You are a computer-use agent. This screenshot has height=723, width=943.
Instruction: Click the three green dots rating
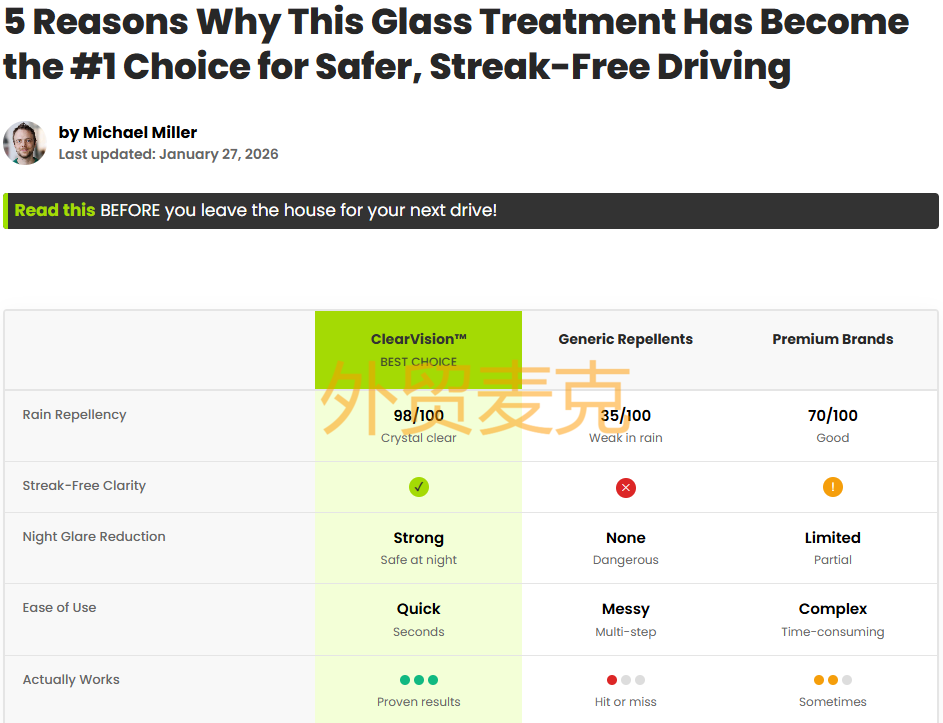[418, 680]
